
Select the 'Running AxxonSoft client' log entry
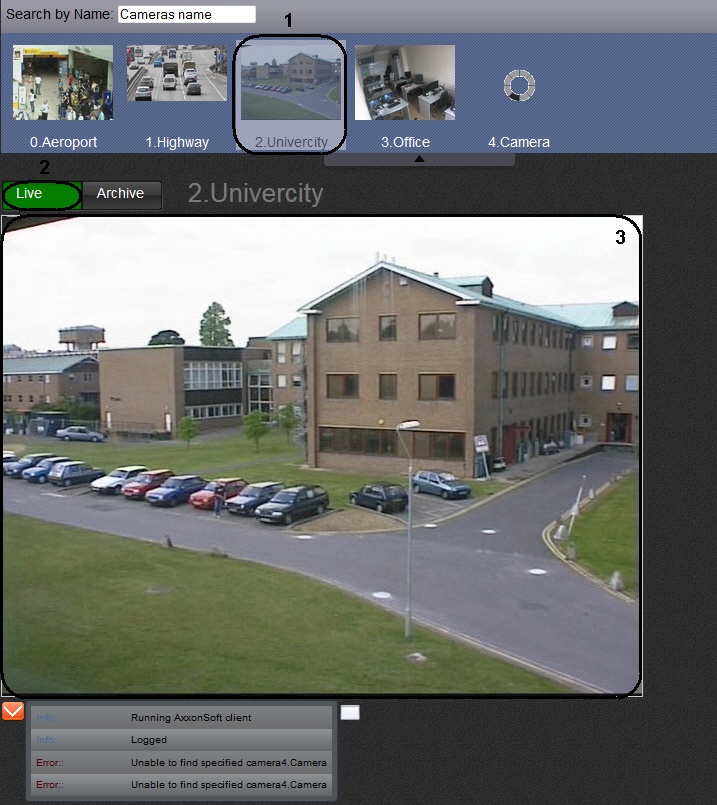pos(190,718)
